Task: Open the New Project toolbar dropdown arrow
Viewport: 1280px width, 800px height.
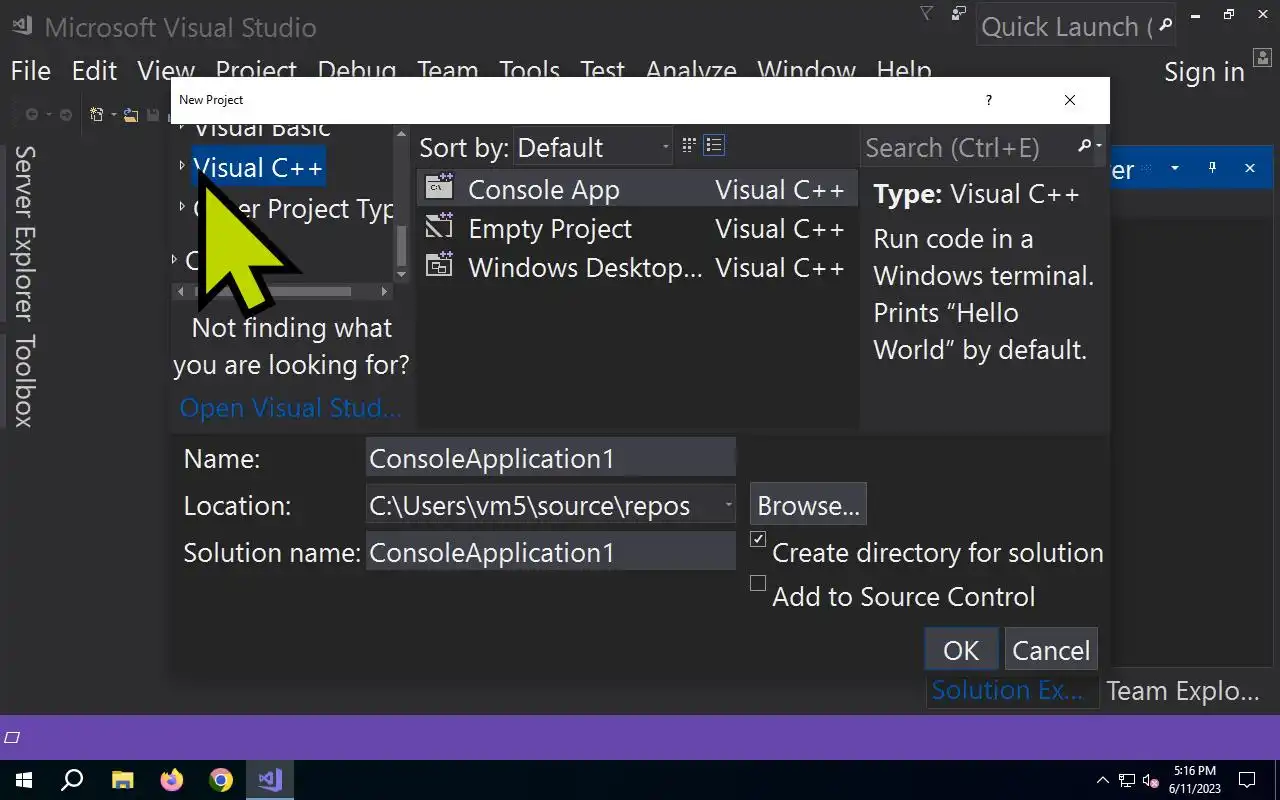Action: coord(113,115)
